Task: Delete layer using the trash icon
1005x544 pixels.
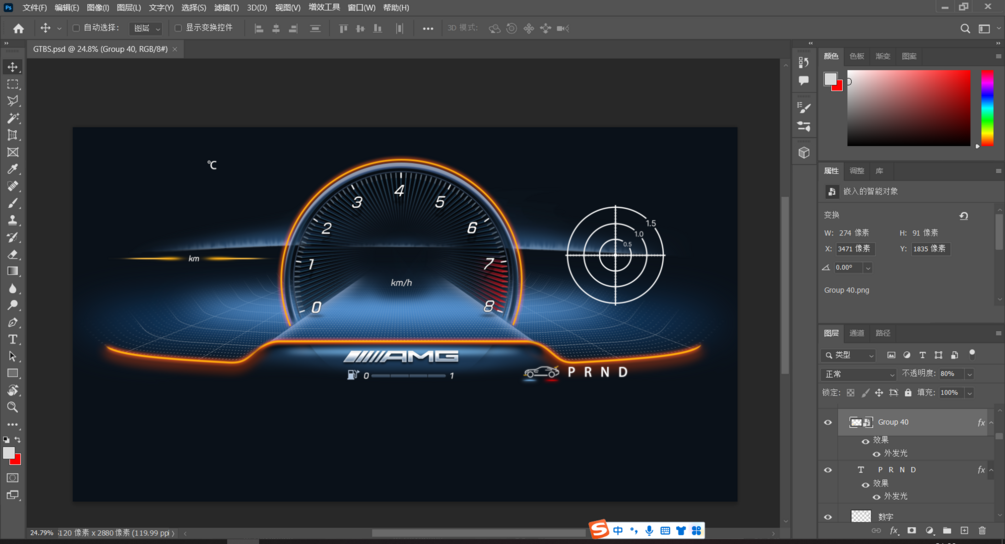Action: point(982,531)
